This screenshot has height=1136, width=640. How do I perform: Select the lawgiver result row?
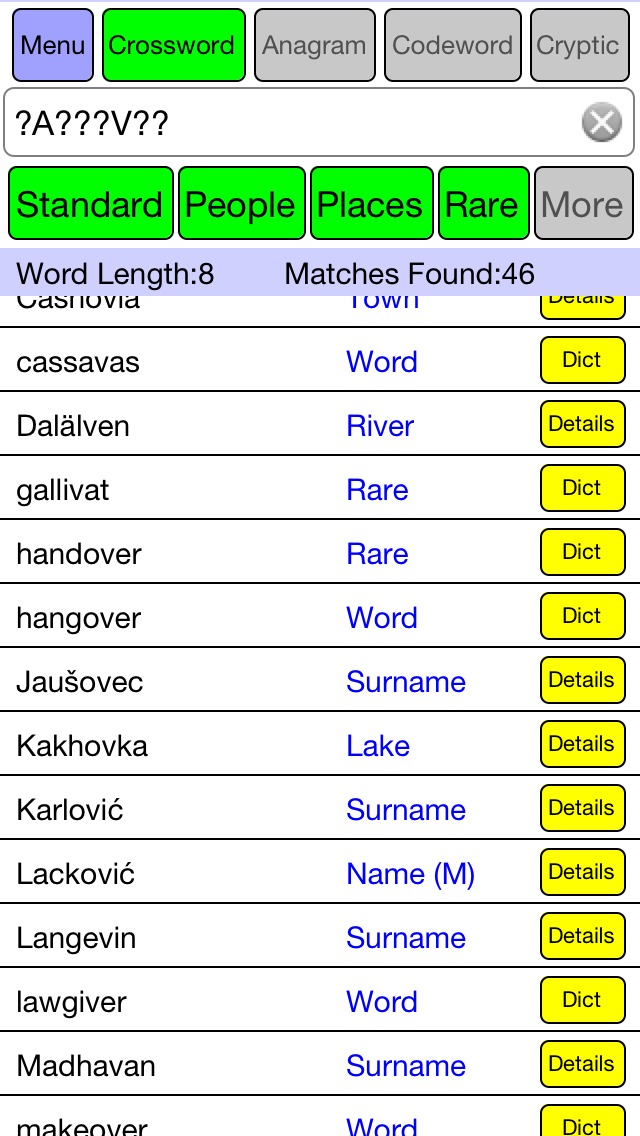coord(320,1000)
